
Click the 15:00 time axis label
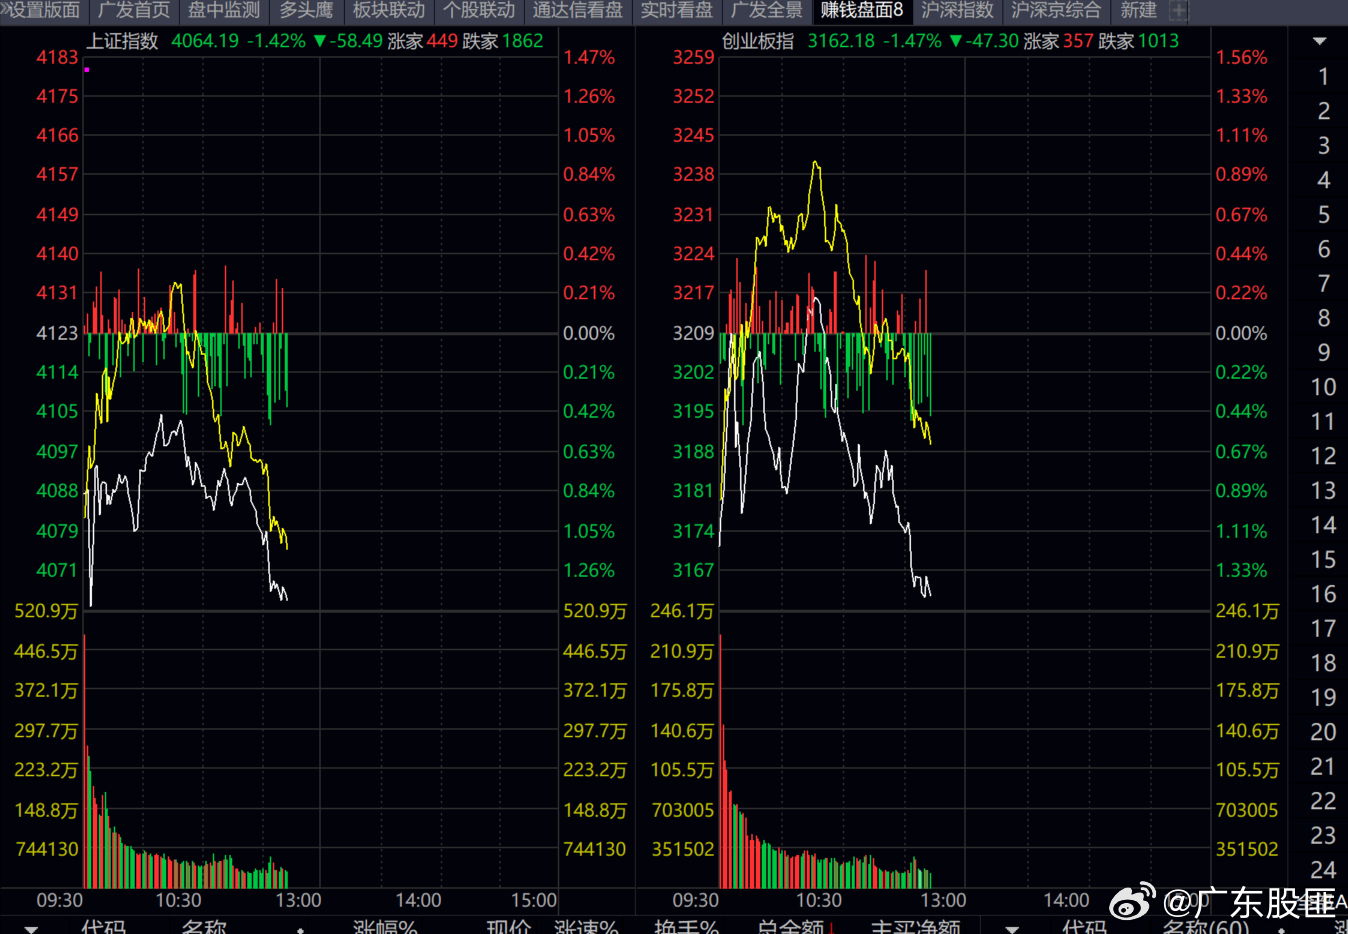(x=534, y=900)
